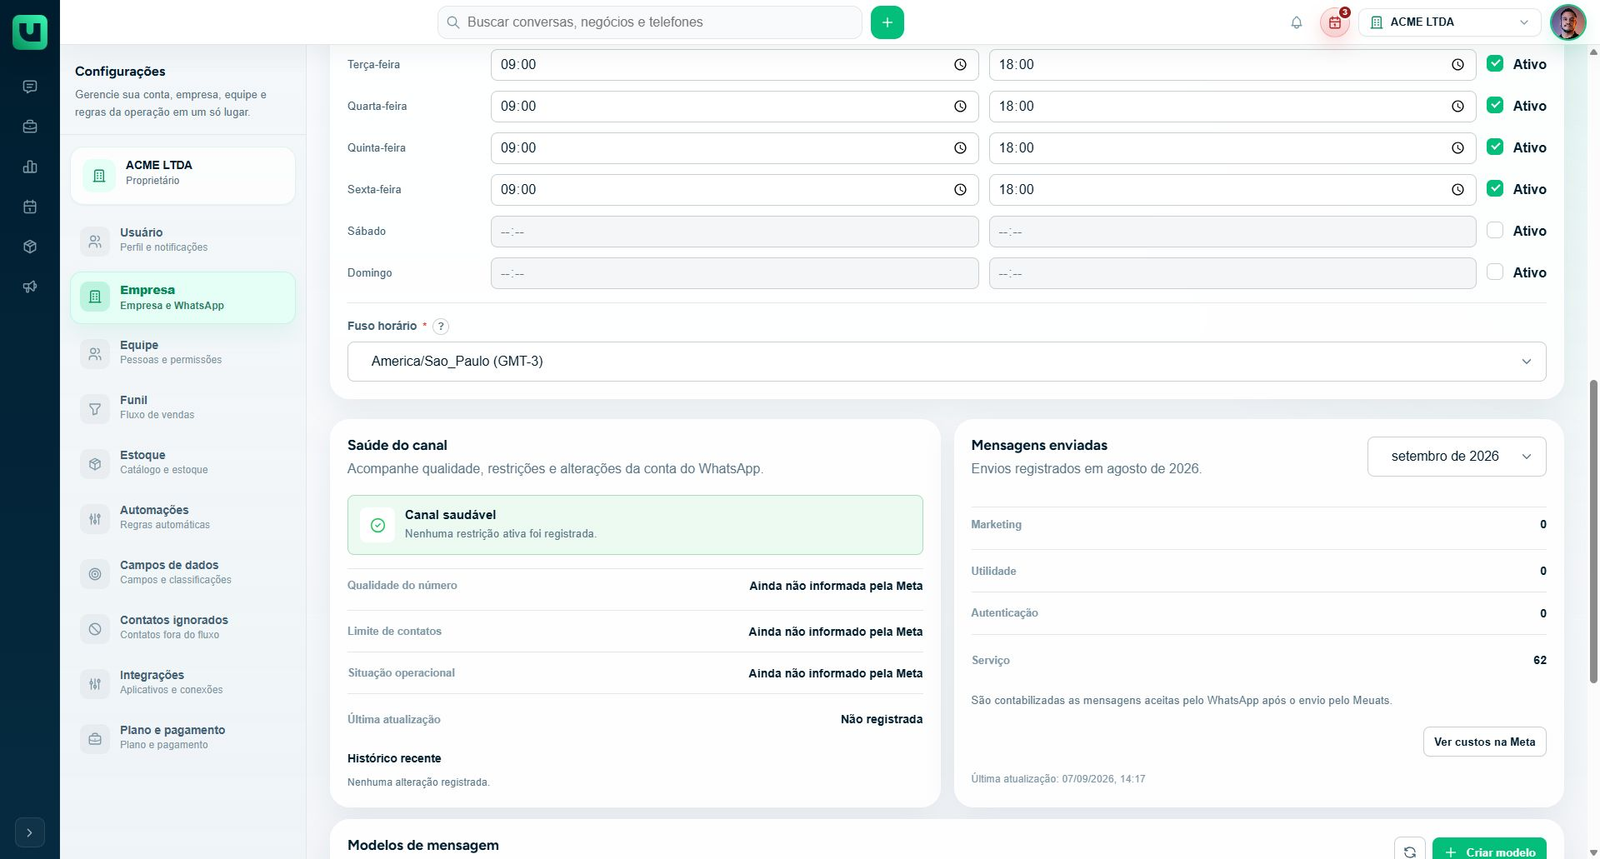The height and width of the screenshot is (859, 1600).
Task: Click the clock icon in Sexta-feira start time
Action: pos(960,190)
